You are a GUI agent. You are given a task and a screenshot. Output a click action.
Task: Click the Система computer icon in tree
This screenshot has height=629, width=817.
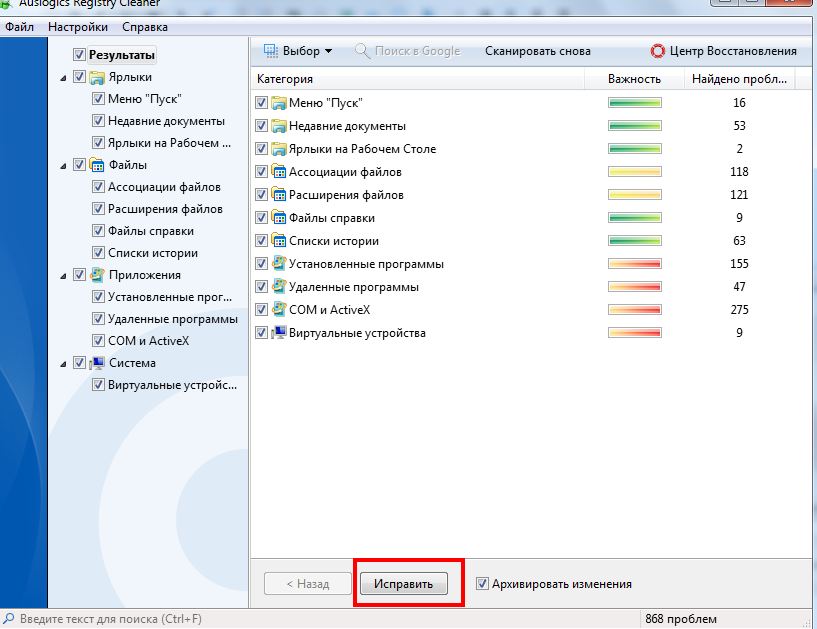(97, 363)
